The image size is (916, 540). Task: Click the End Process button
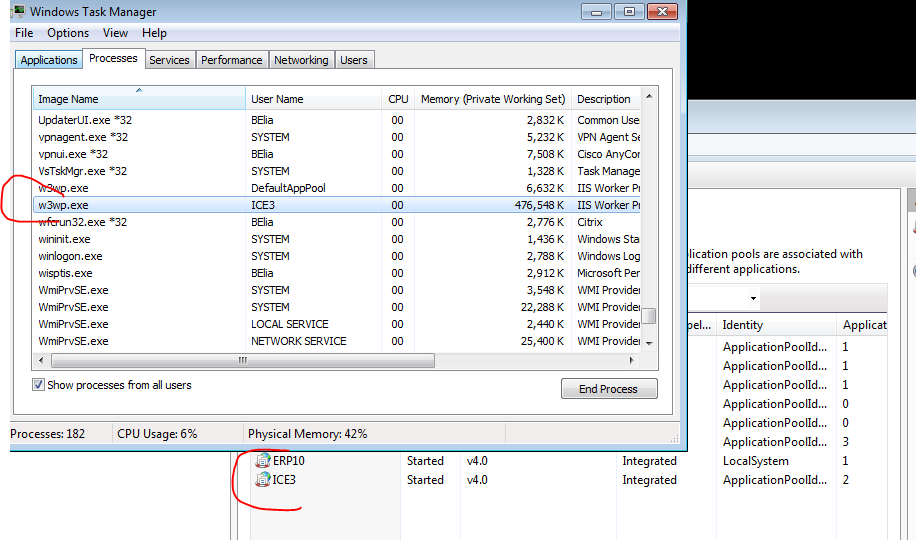point(609,389)
